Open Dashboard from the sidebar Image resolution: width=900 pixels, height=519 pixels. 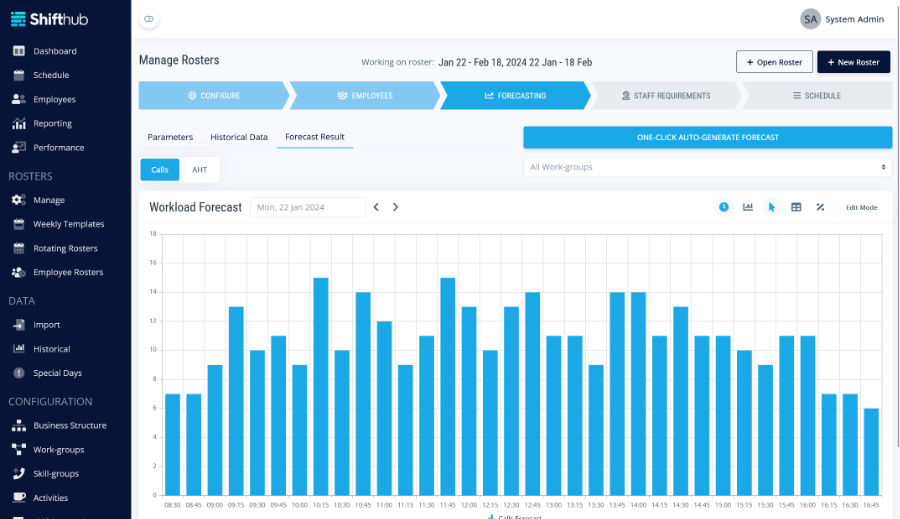click(55, 51)
